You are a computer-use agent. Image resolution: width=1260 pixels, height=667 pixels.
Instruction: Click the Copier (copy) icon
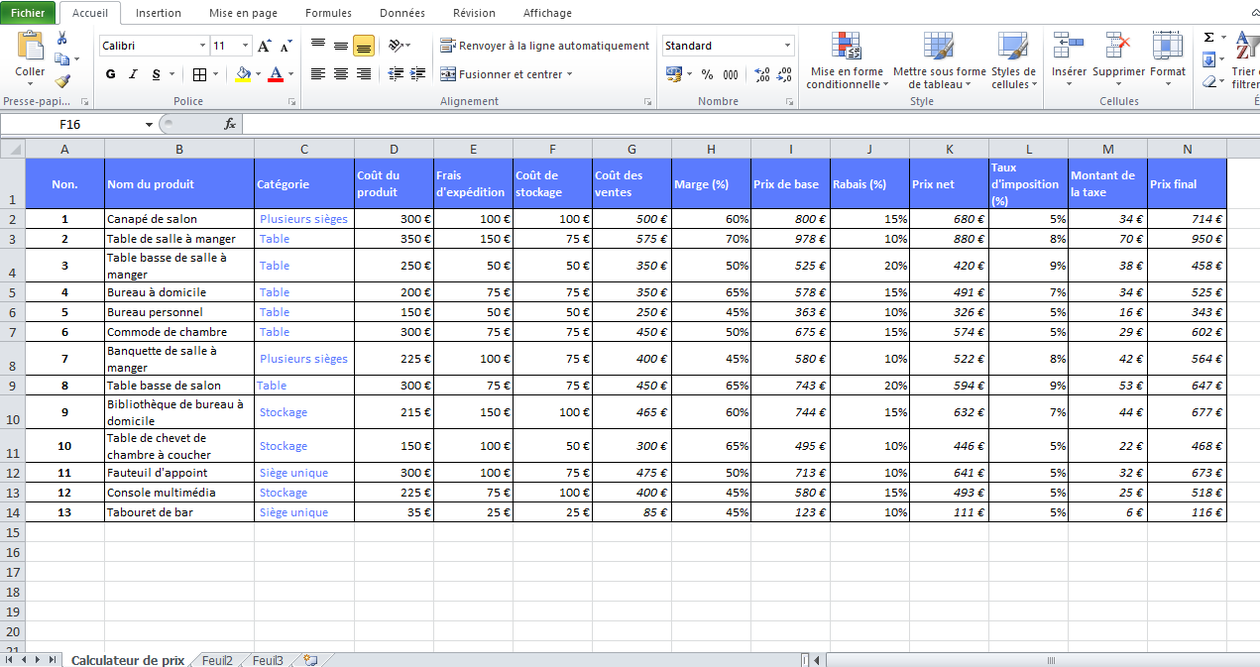[x=60, y=60]
